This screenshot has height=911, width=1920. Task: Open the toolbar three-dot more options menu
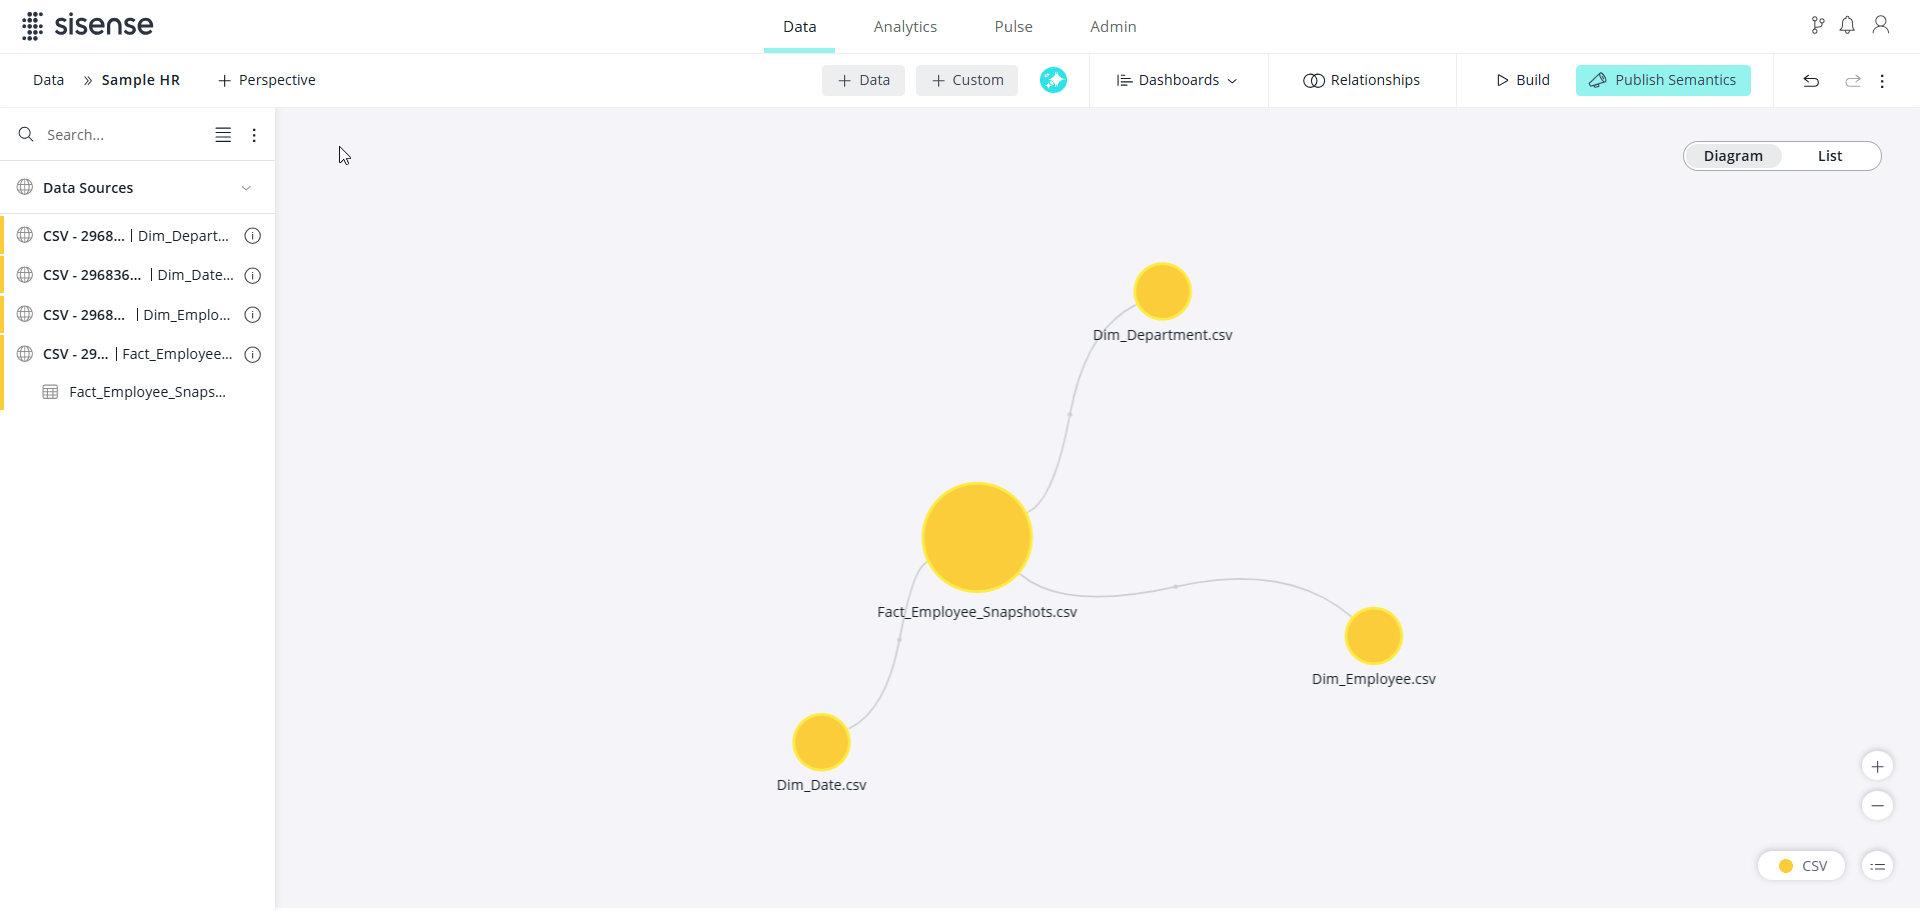point(1882,81)
